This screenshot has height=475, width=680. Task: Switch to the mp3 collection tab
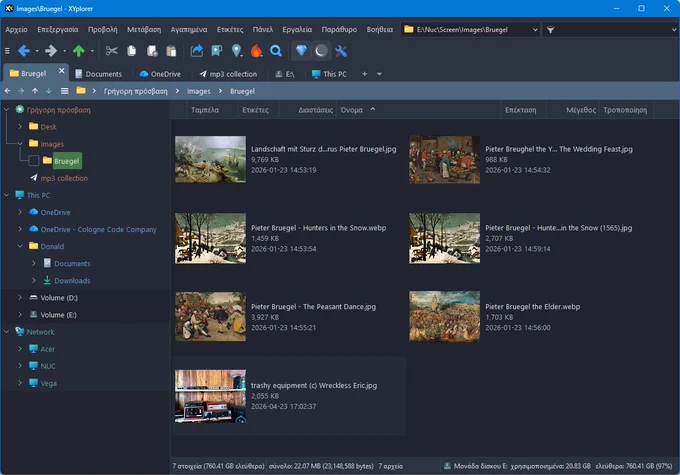coord(228,74)
